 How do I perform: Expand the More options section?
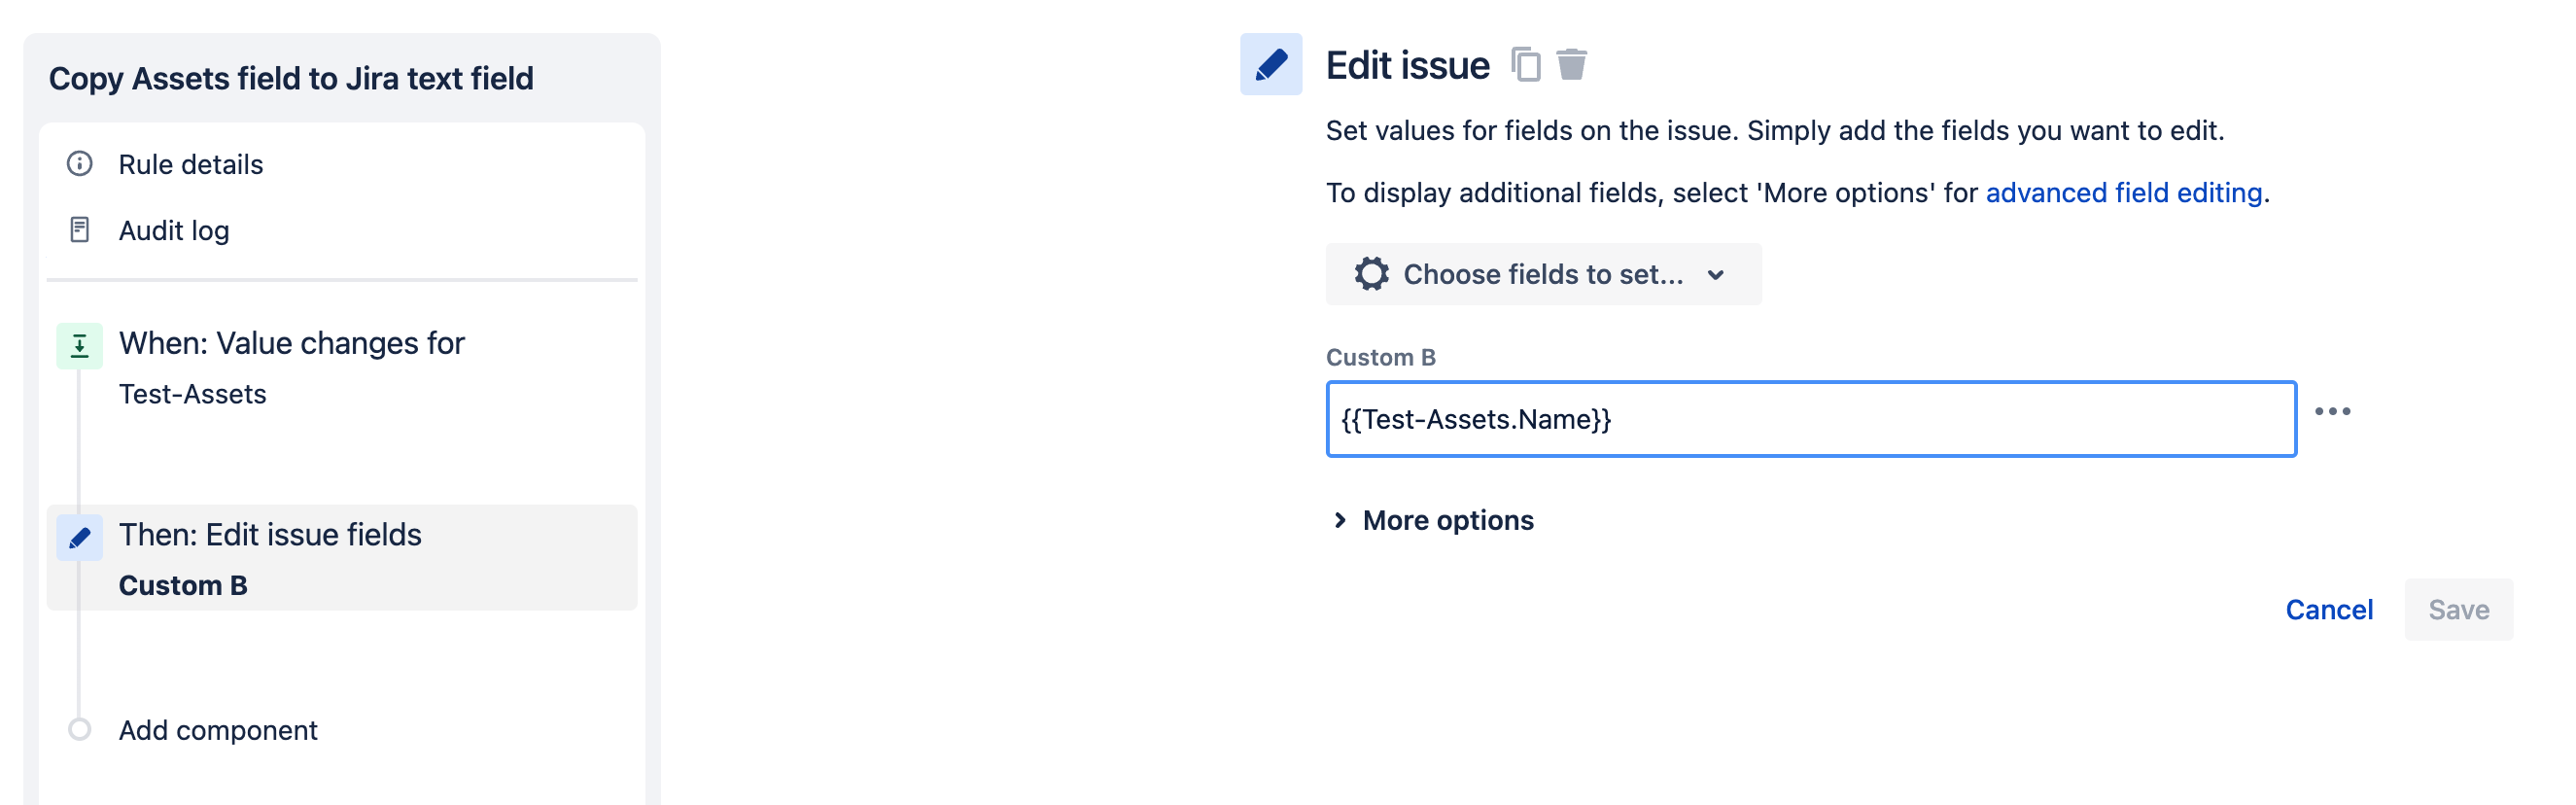(x=1447, y=520)
